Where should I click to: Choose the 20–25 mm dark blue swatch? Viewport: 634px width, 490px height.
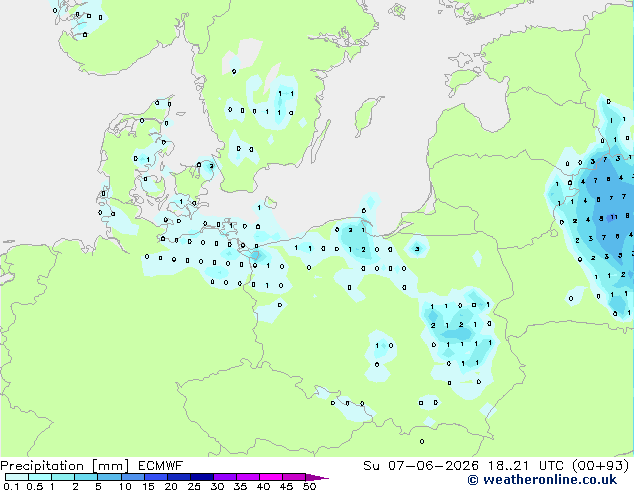click(178, 477)
